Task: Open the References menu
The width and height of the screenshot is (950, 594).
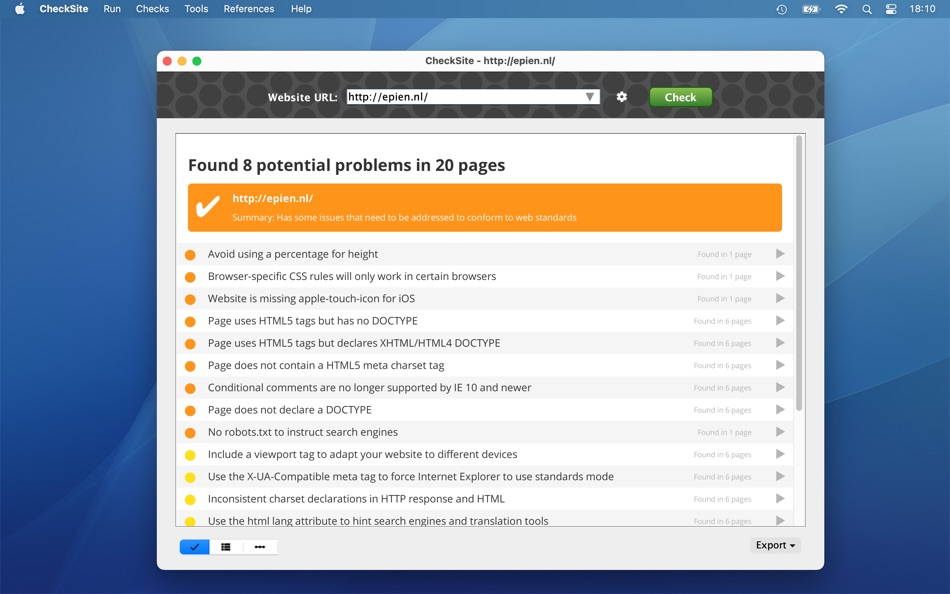Action: pos(248,8)
